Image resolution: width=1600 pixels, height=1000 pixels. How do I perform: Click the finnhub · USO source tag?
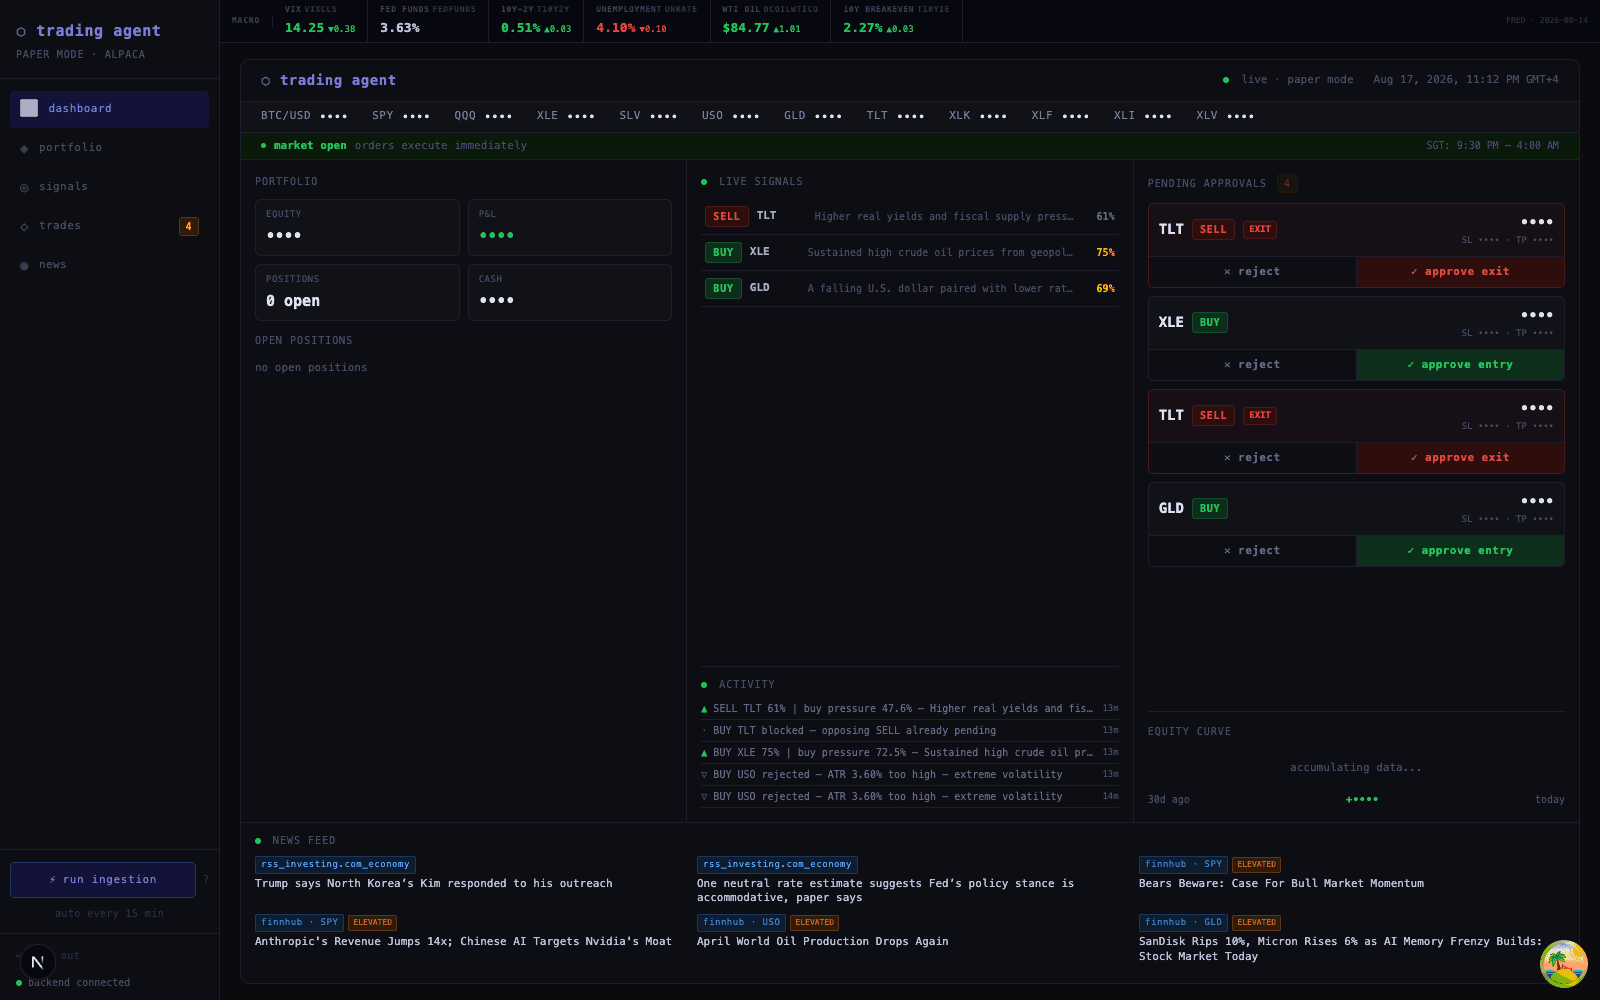tap(741, 923)
